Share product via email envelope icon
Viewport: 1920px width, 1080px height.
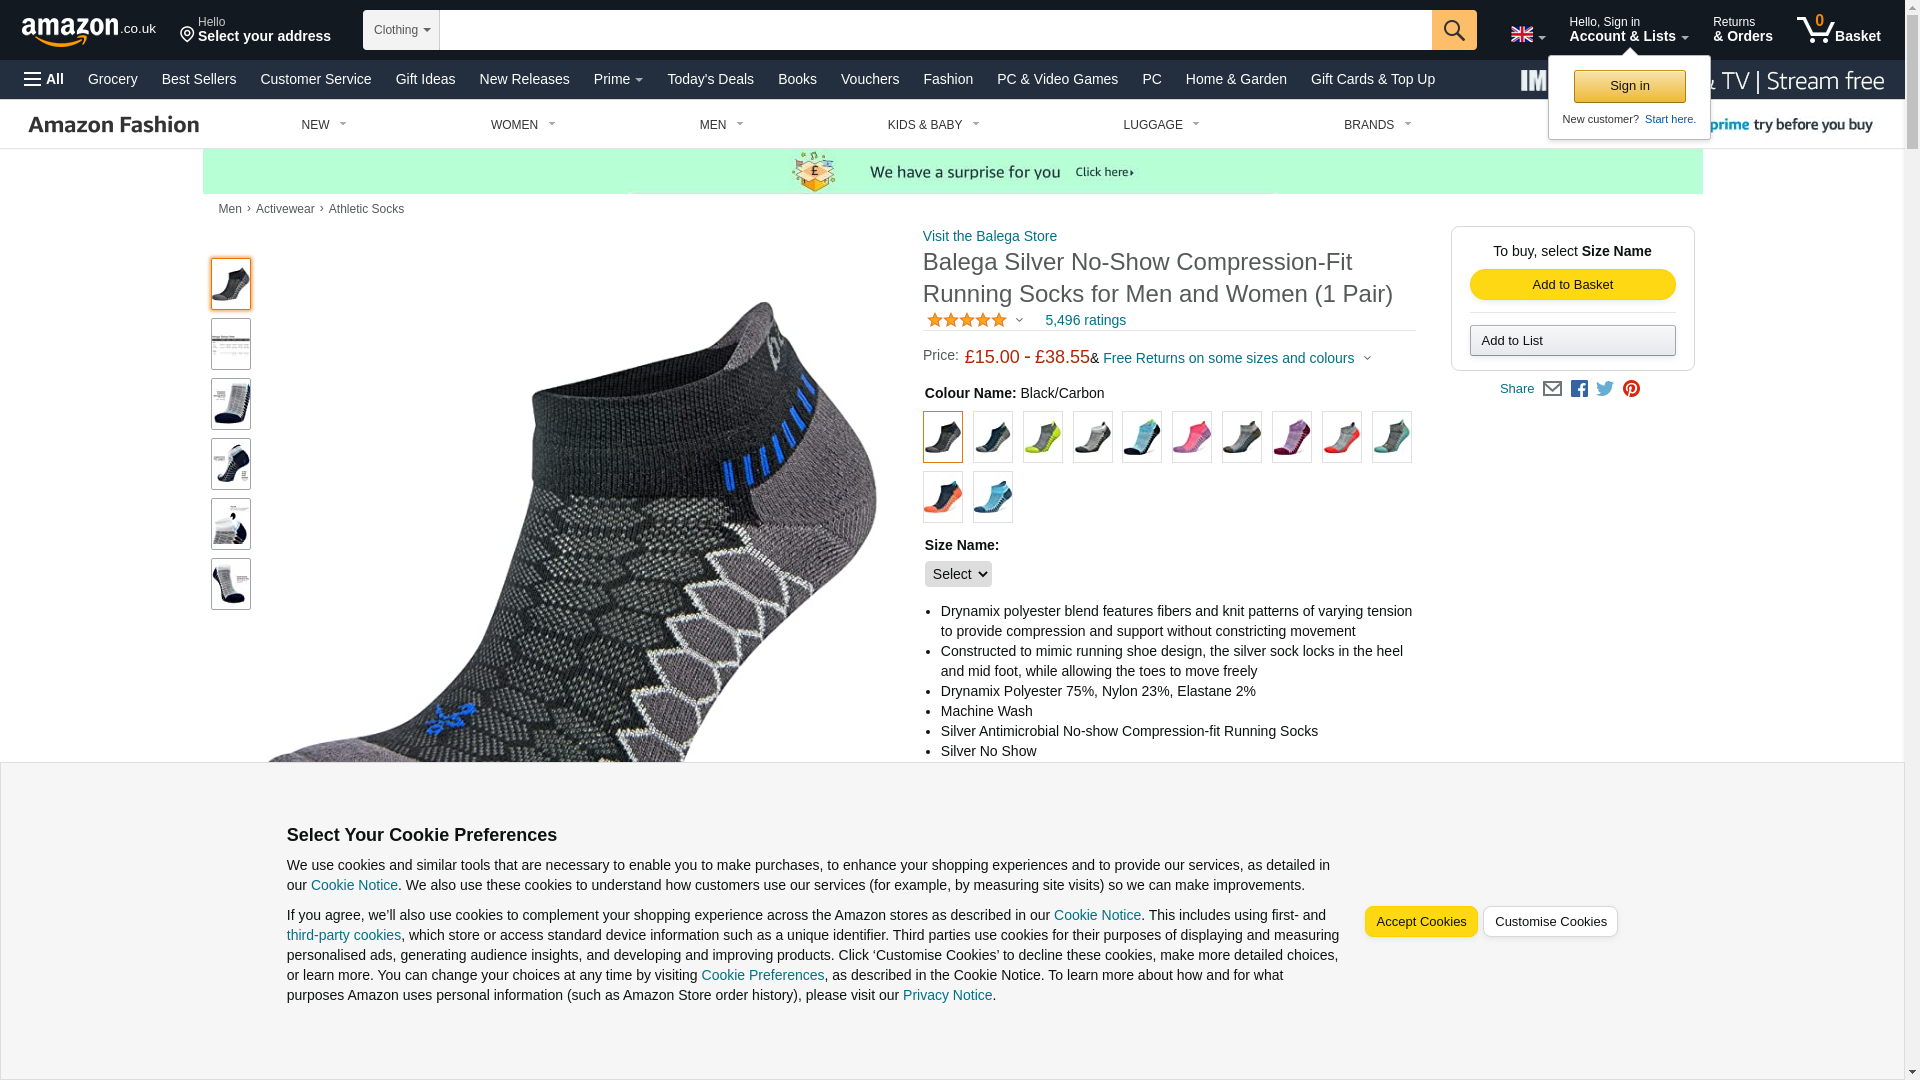1552,389
